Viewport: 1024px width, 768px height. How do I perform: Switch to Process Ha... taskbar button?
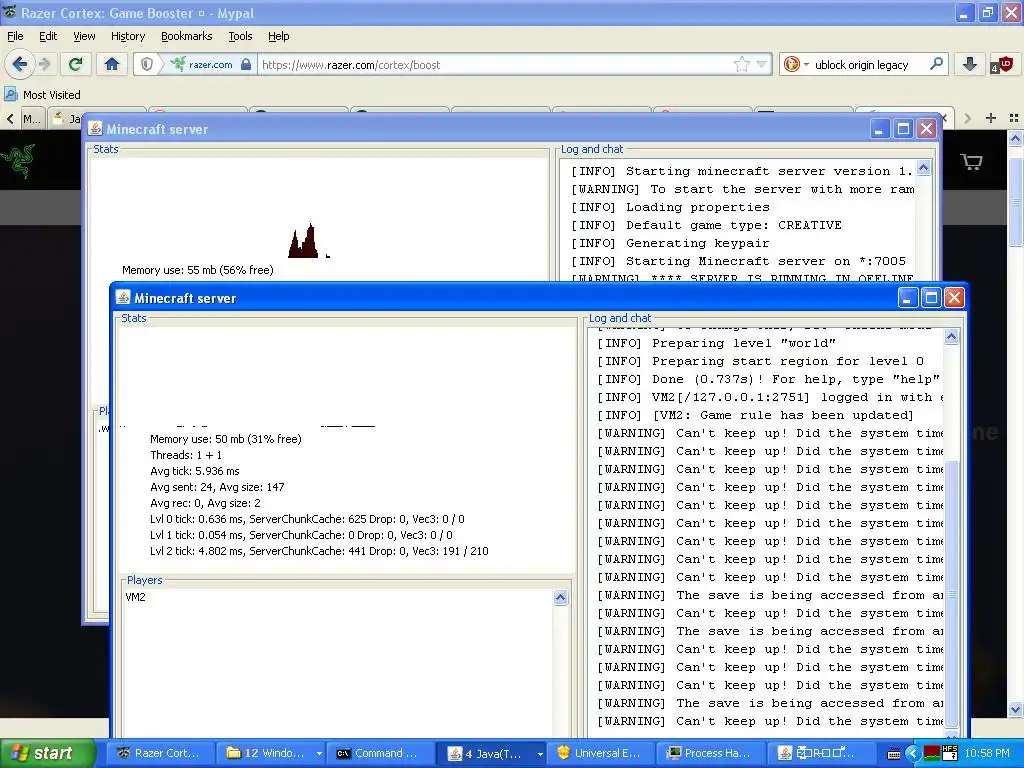coord(710,753)
